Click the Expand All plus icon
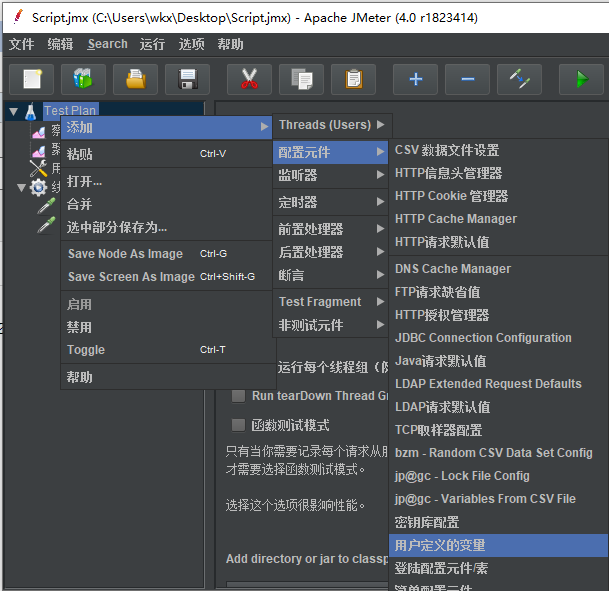The image size is (609, 591). (x=415, y=79)
